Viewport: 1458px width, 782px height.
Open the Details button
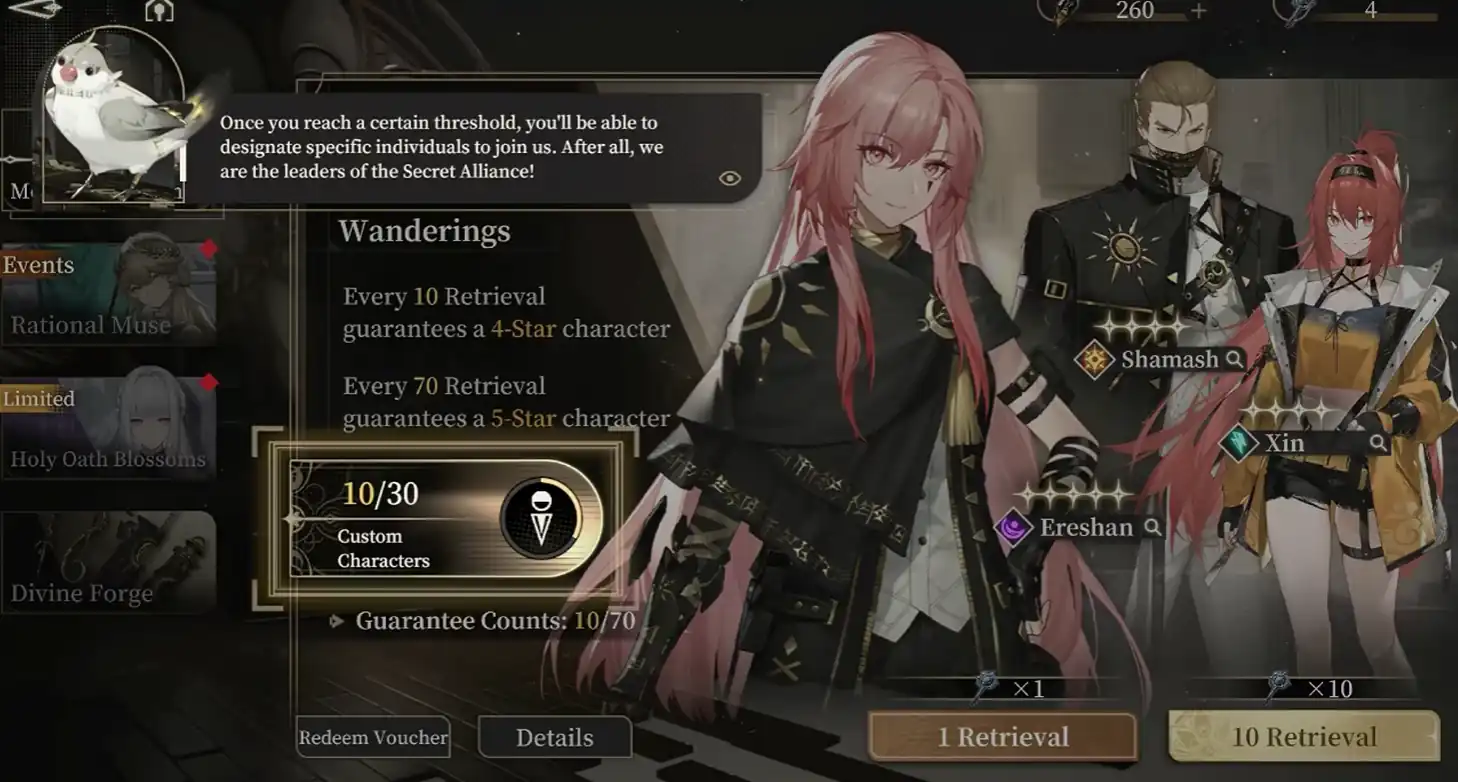(555, 738)
